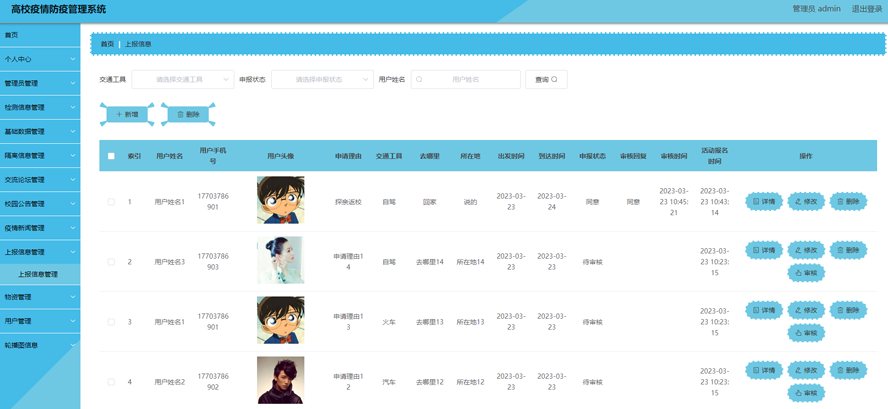Open the 交通工具 filter dropdown
The height and width of the screenshot is (409, 888).
183,80
